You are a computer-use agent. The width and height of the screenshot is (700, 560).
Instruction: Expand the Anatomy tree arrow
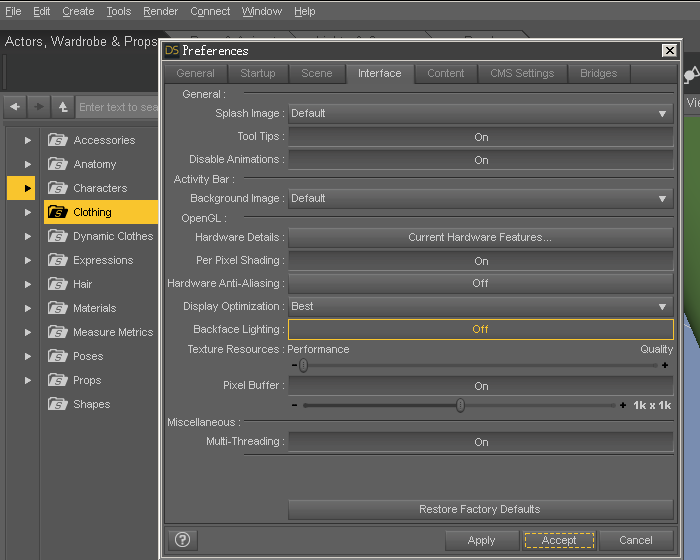28,164
